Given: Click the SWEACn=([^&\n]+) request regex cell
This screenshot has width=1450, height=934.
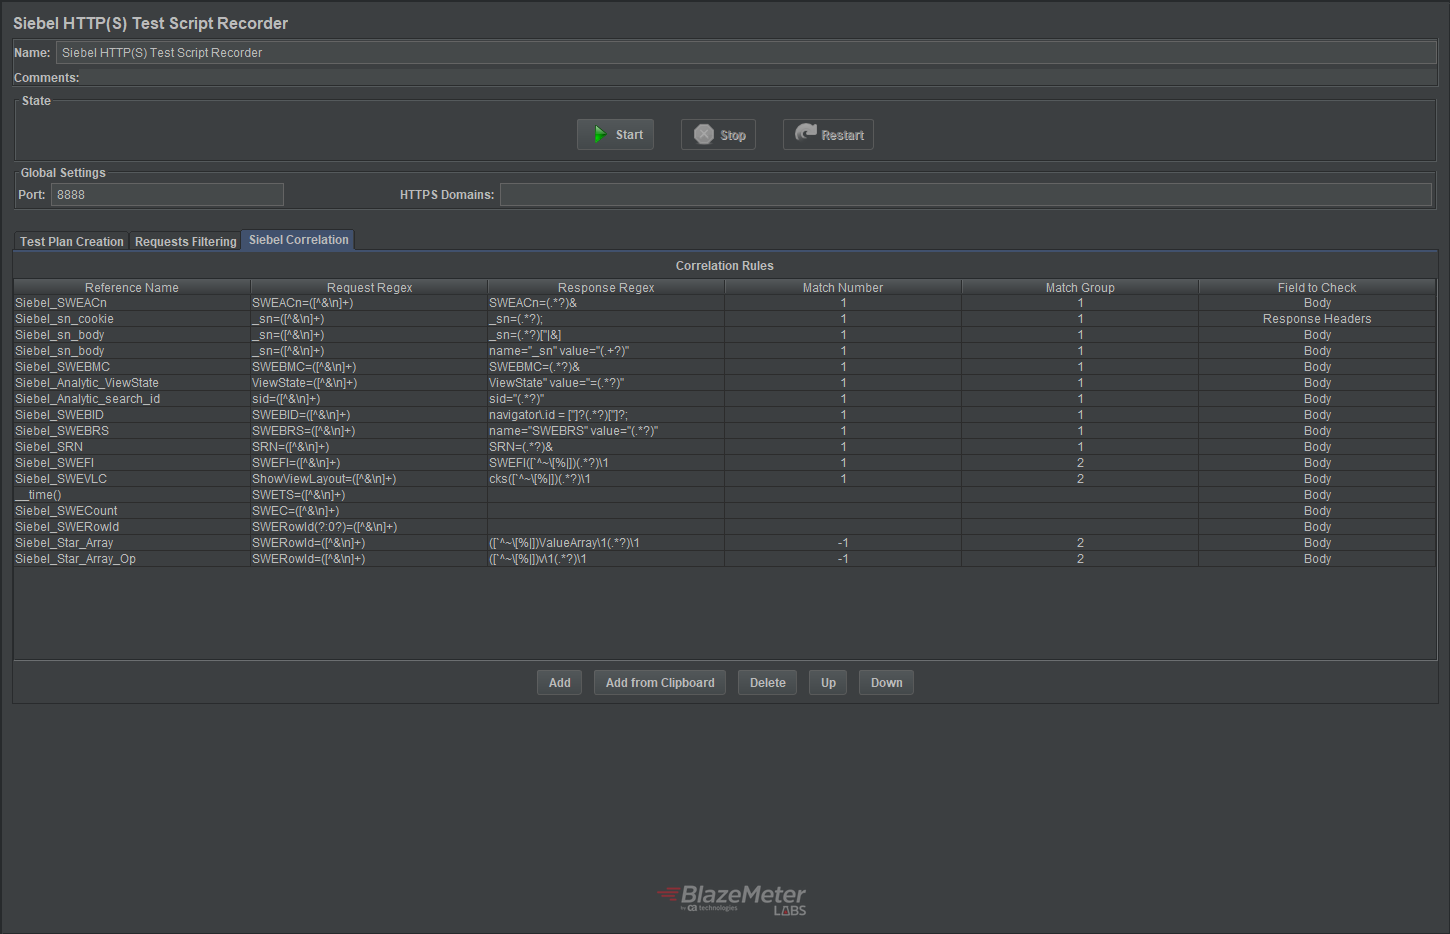Looking at the screenshot, I should coord(369,303).
